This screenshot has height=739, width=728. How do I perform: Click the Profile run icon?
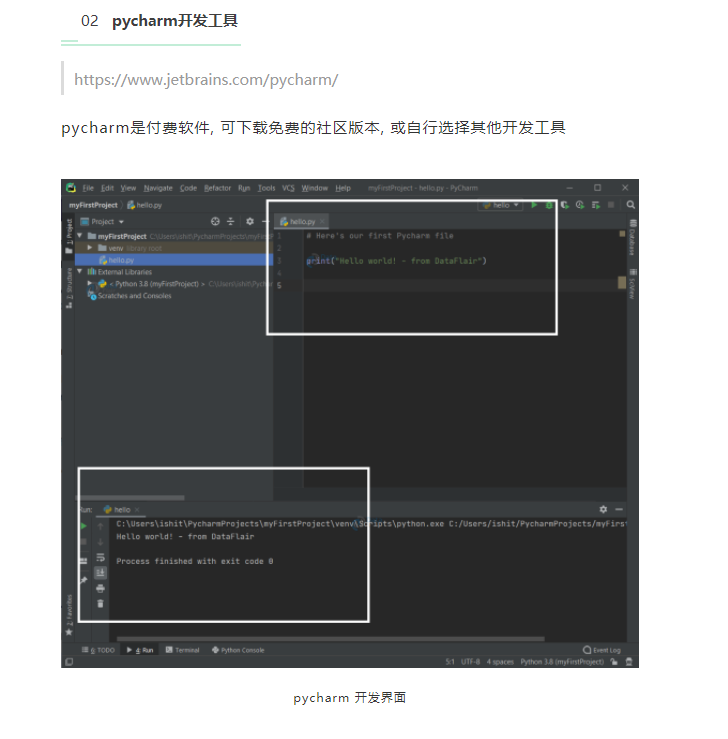click(x=580, y=205)
